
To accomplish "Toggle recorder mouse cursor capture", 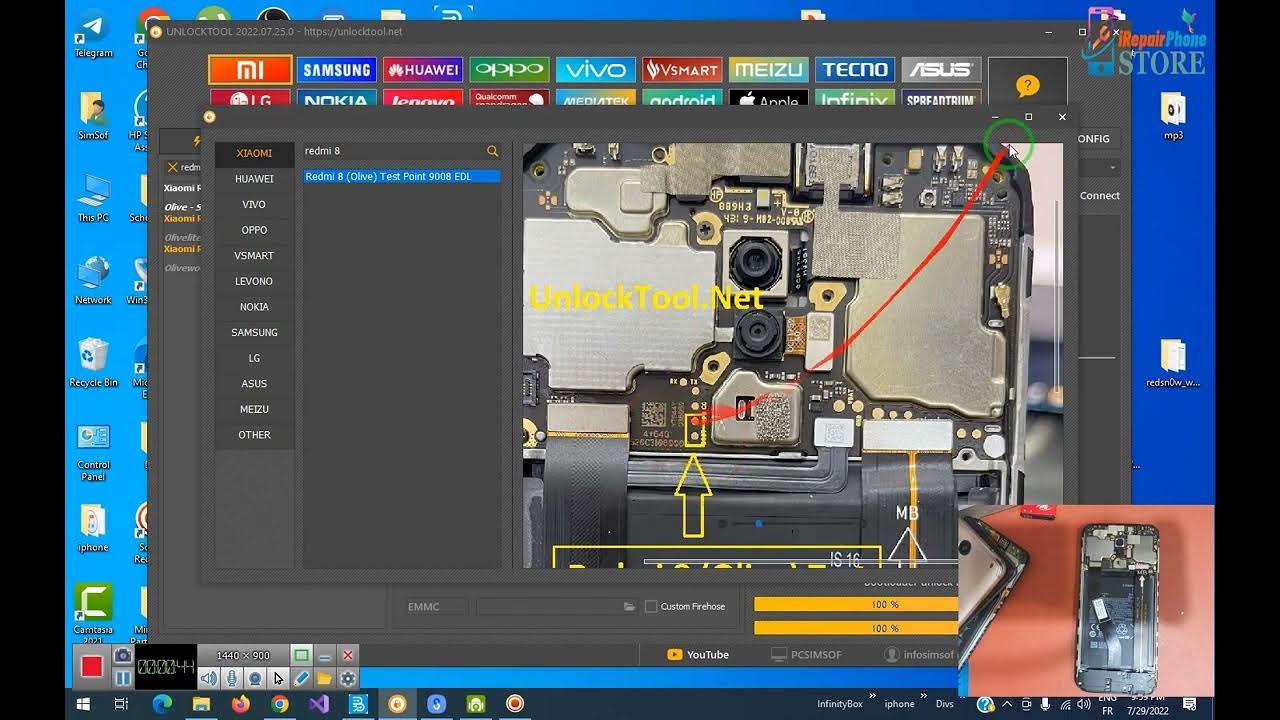I will pos(278,678).
